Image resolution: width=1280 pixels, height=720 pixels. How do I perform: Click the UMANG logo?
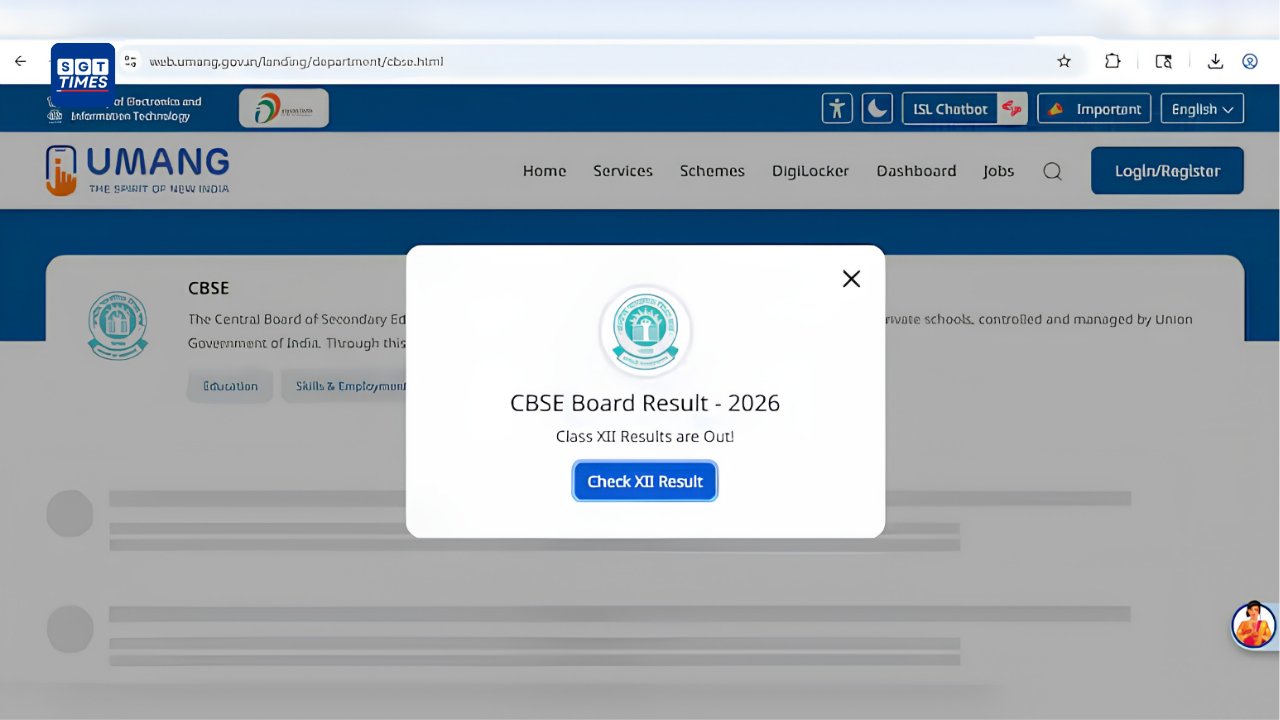[138, 170]
